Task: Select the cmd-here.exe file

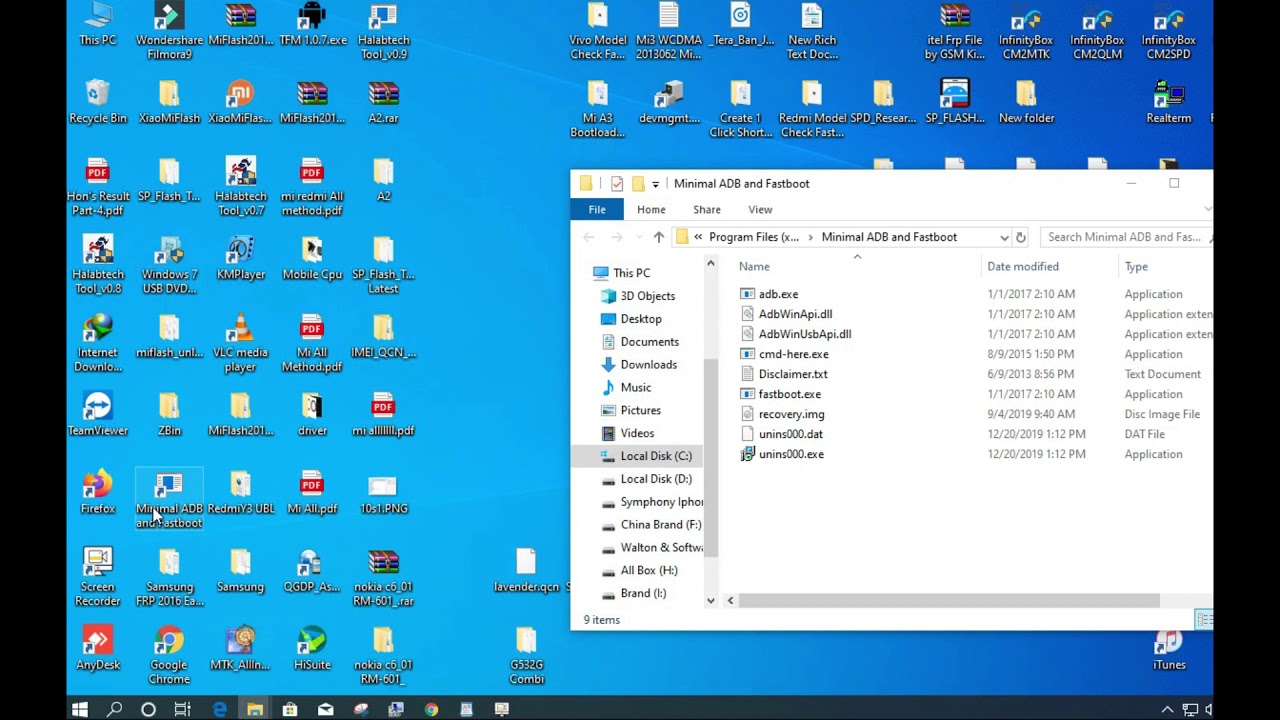Action: [x=793, y=354]
